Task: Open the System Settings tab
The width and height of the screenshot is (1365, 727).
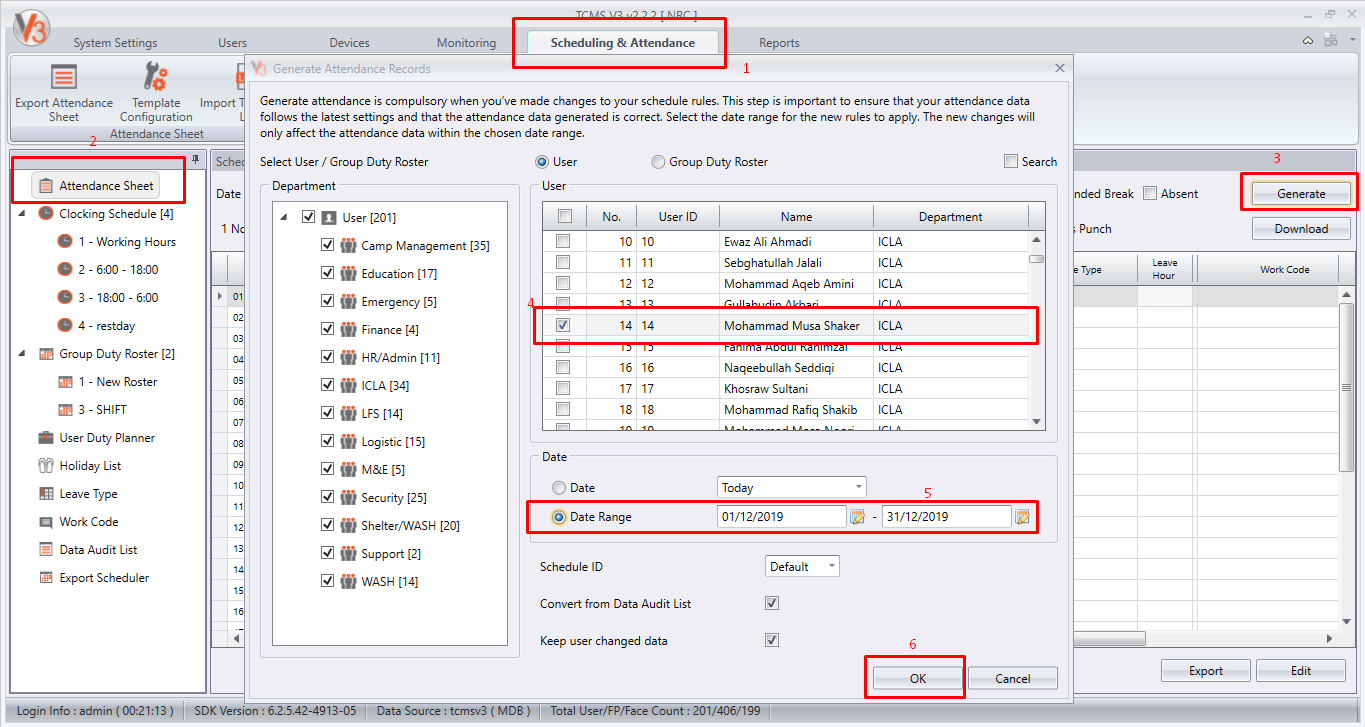Action: point(115,43)
